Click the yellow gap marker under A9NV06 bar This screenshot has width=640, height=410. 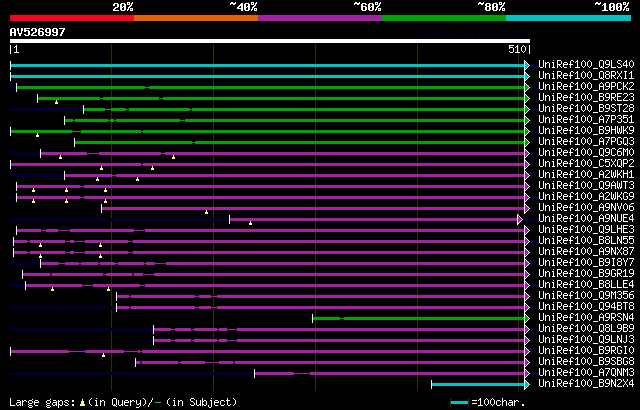click(x=207, y=212)
